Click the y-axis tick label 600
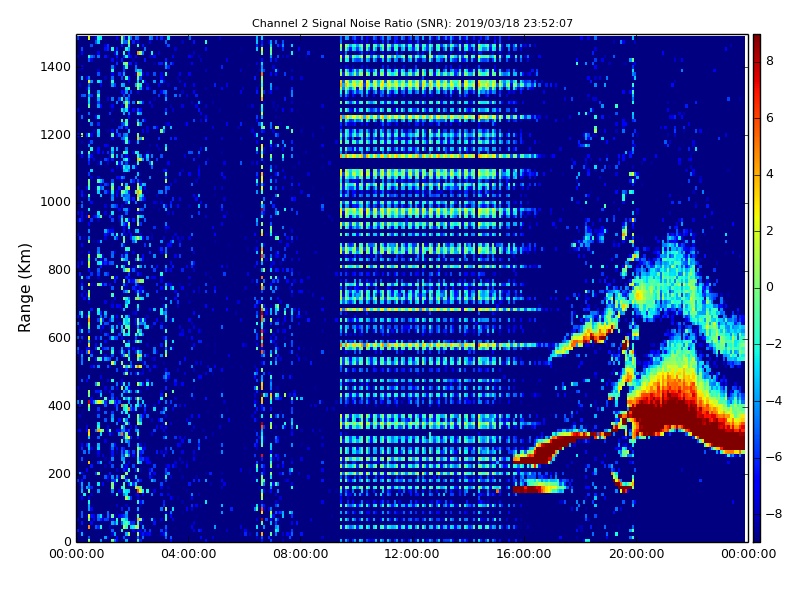 pyautogui.click(x=59, y=338)
